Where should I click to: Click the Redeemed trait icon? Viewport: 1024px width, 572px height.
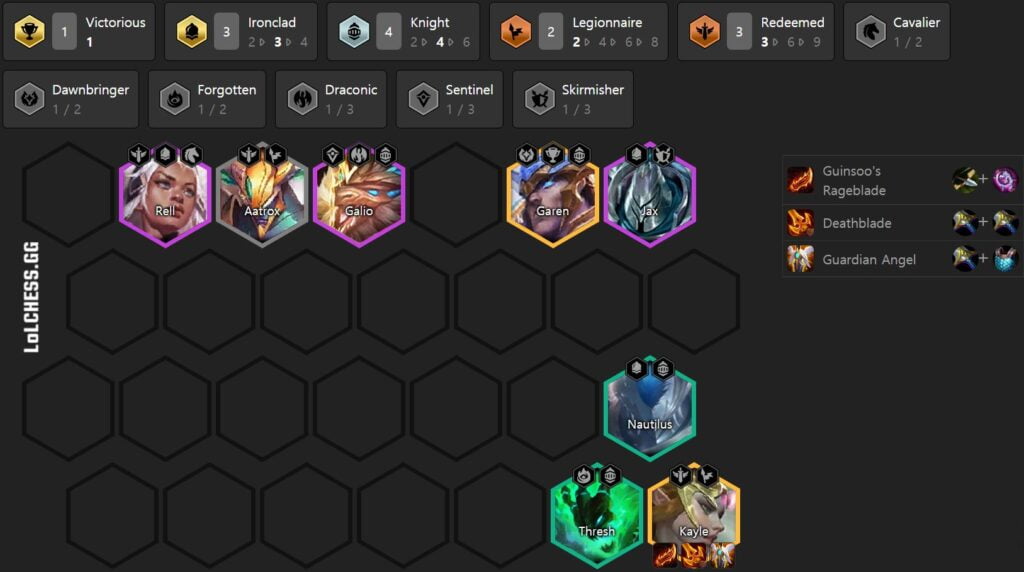(x=704, y=31)
